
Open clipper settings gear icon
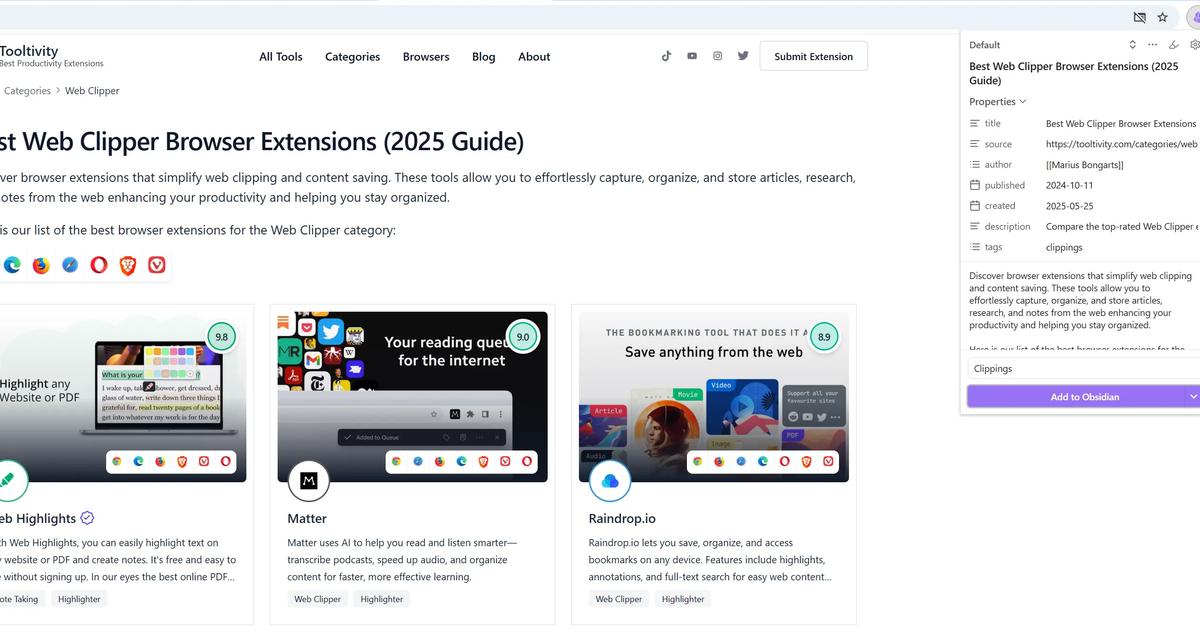tap(1195, 45)
